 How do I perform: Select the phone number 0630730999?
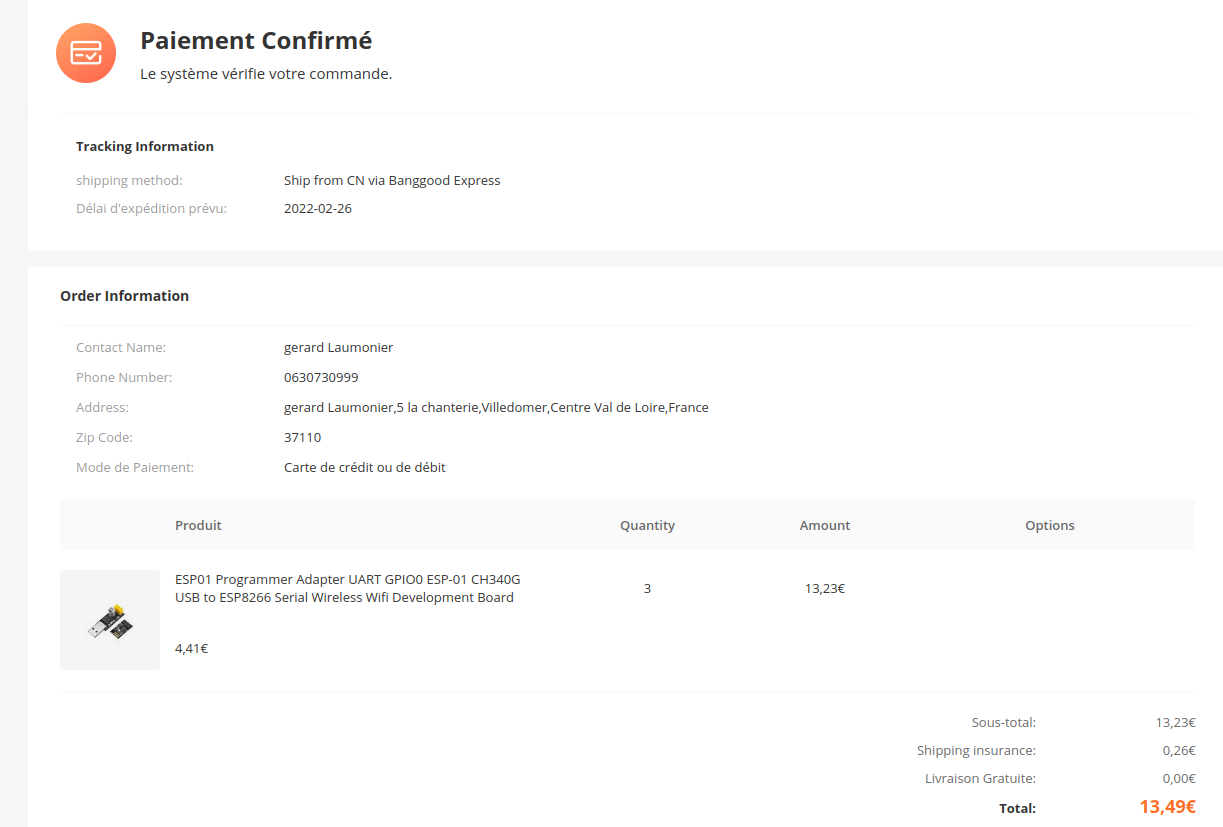pos(321,378)
